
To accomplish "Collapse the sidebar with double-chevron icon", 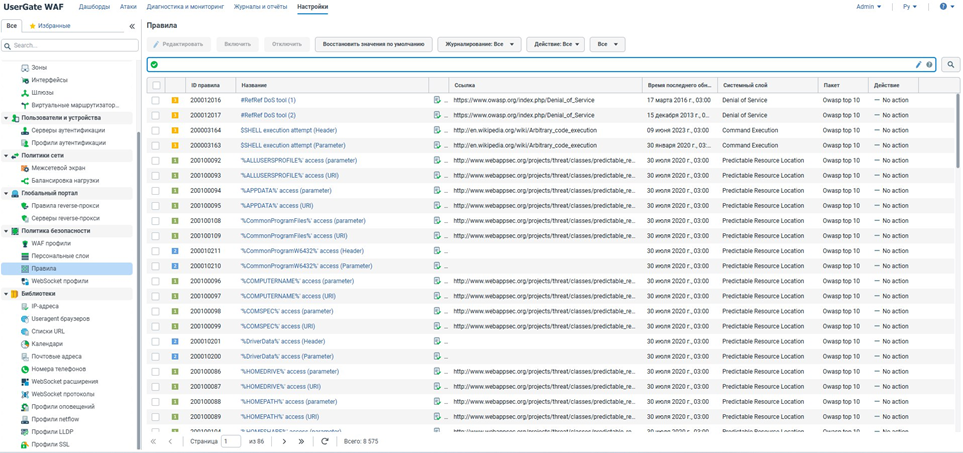I will (132, 26).
